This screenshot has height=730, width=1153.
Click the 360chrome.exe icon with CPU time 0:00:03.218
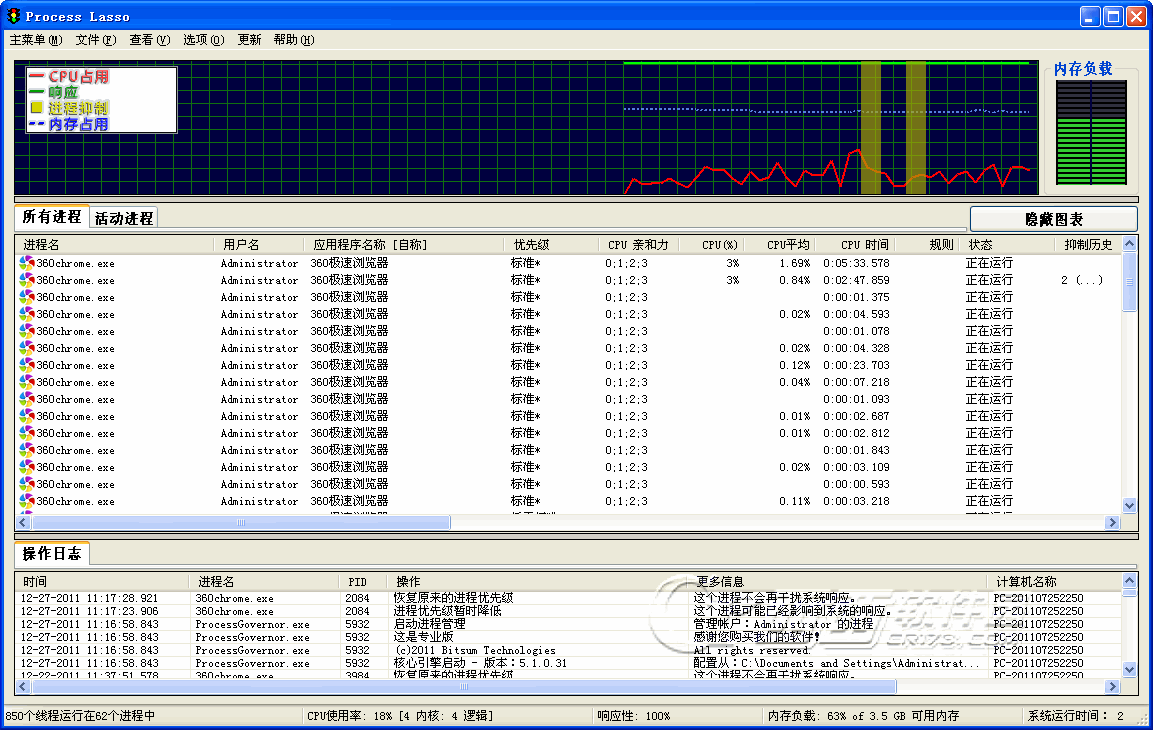[x=27, y=501]
